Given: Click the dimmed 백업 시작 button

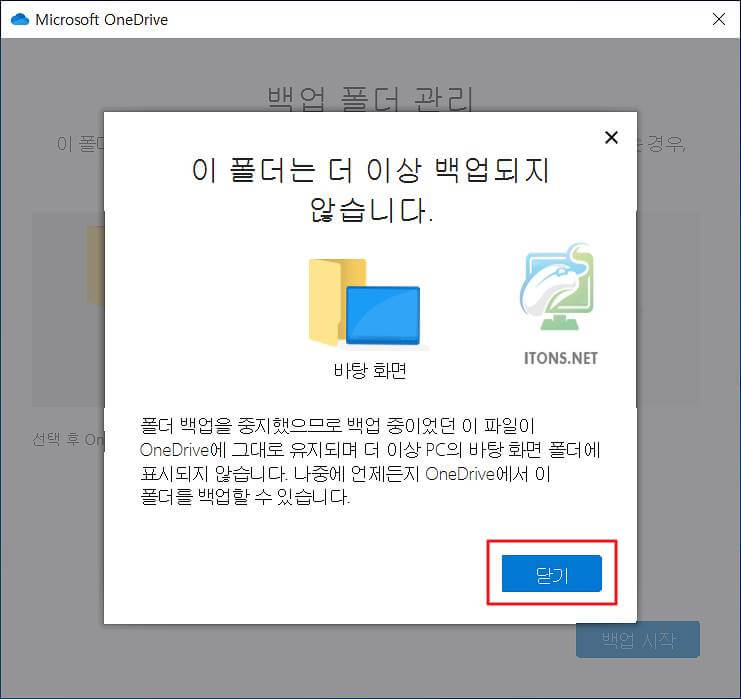Looking at the screenshot, I should click(638, 640).
